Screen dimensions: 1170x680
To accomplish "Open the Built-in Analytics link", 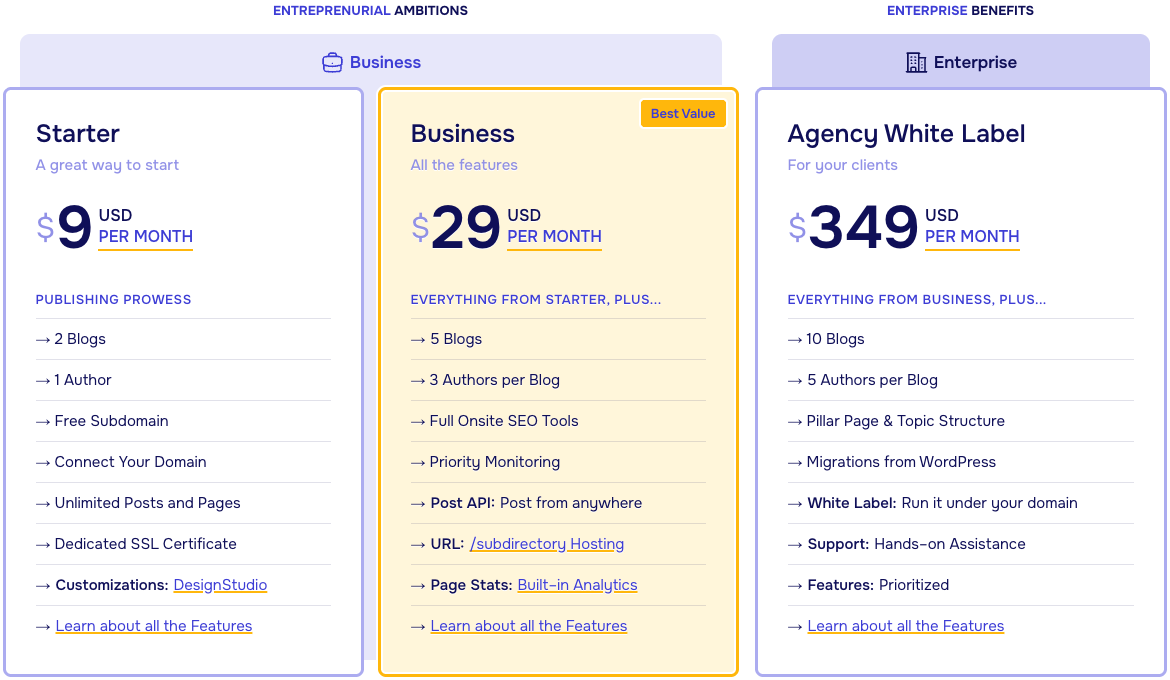I will click(577, 585).
